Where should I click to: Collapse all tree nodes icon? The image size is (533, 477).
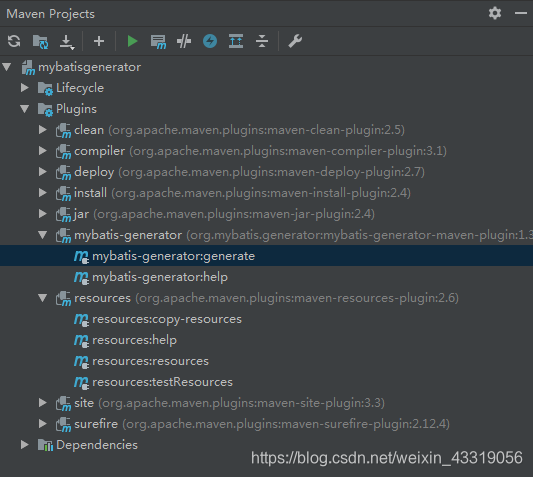262,41
